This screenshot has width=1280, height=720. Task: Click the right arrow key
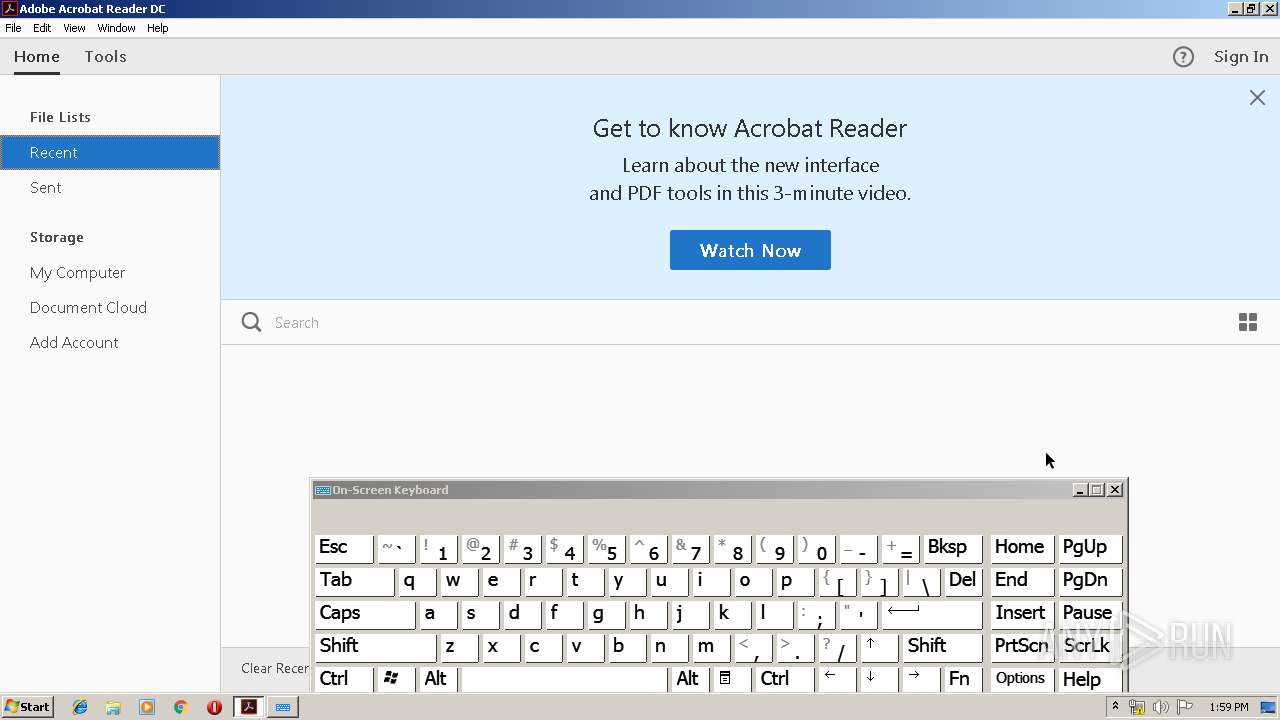(920, 679)
